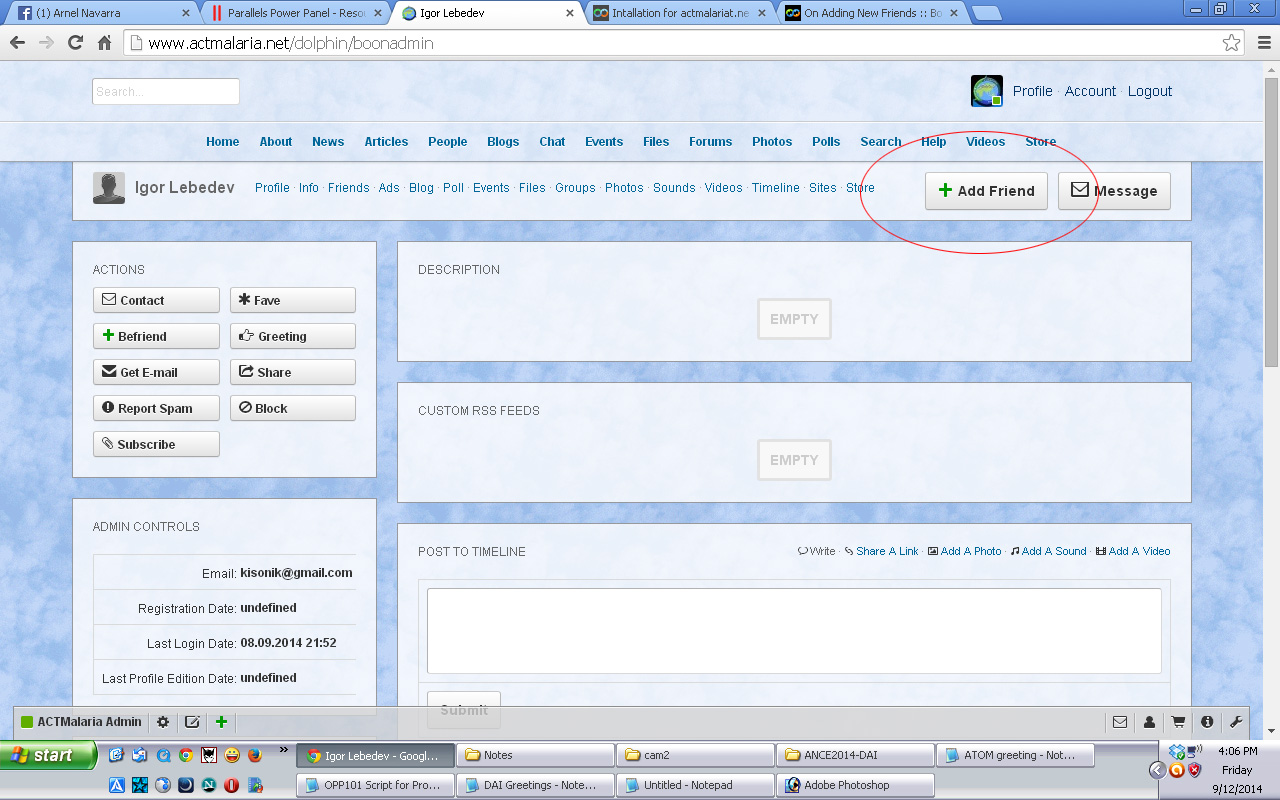Click the Befriend action button
The height and width of the screenshot is (800, 1280).
click(156, 336)
